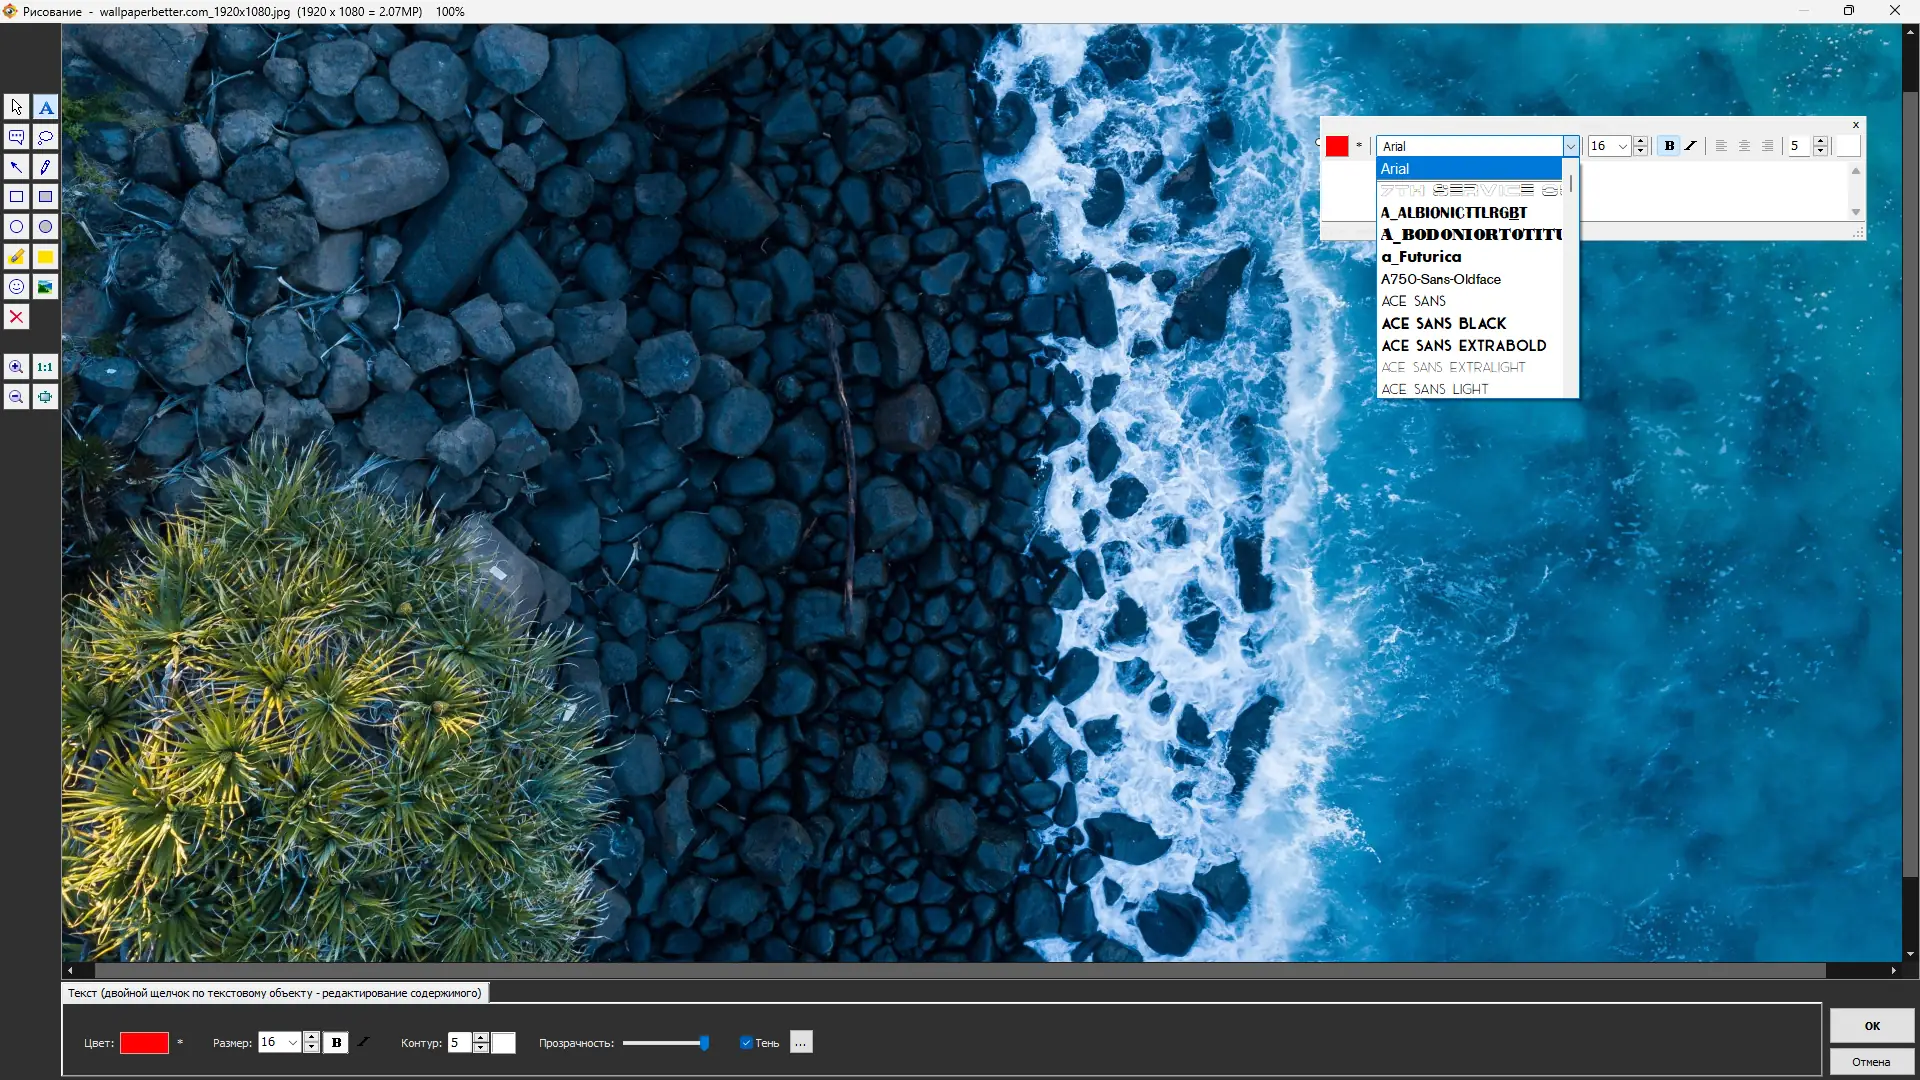
Task: Click the red X delete tool
Action: [16, 317]
